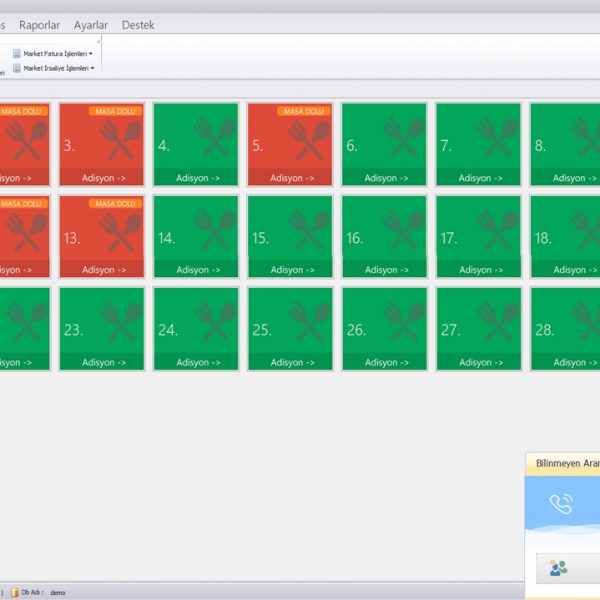600x600 pixels.
Task: Click MASA DOLU badge on table 13
Action: [115, 204]
